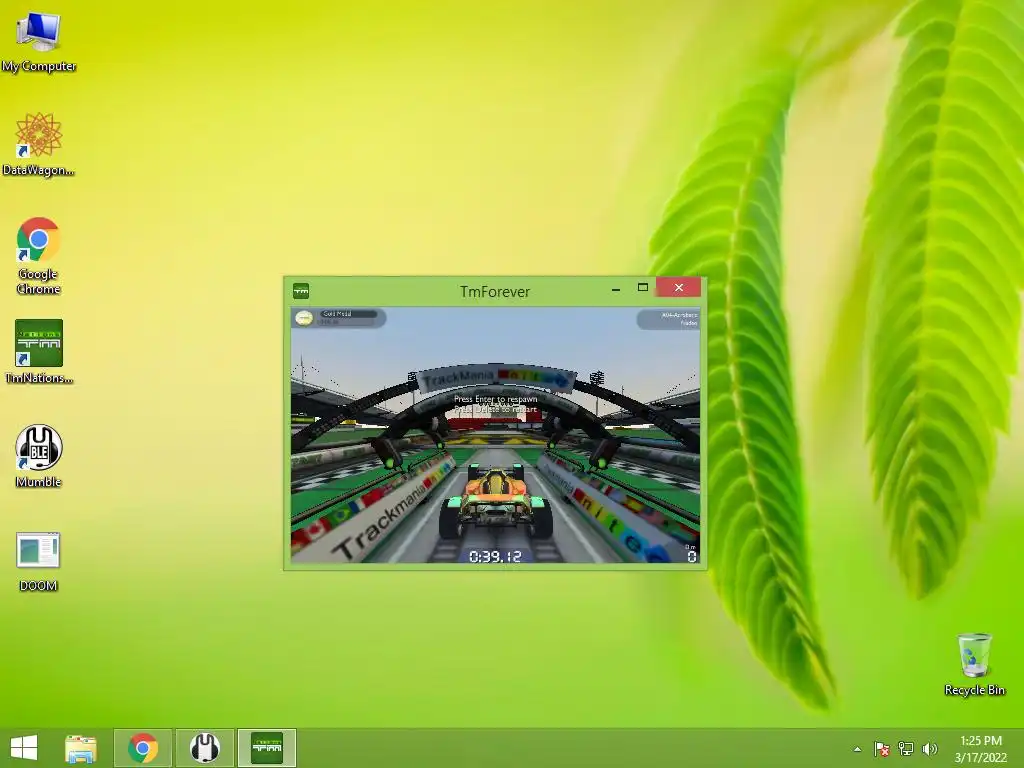
Task: Click the TmForever window title icon
Action: [x=301, y=291]
